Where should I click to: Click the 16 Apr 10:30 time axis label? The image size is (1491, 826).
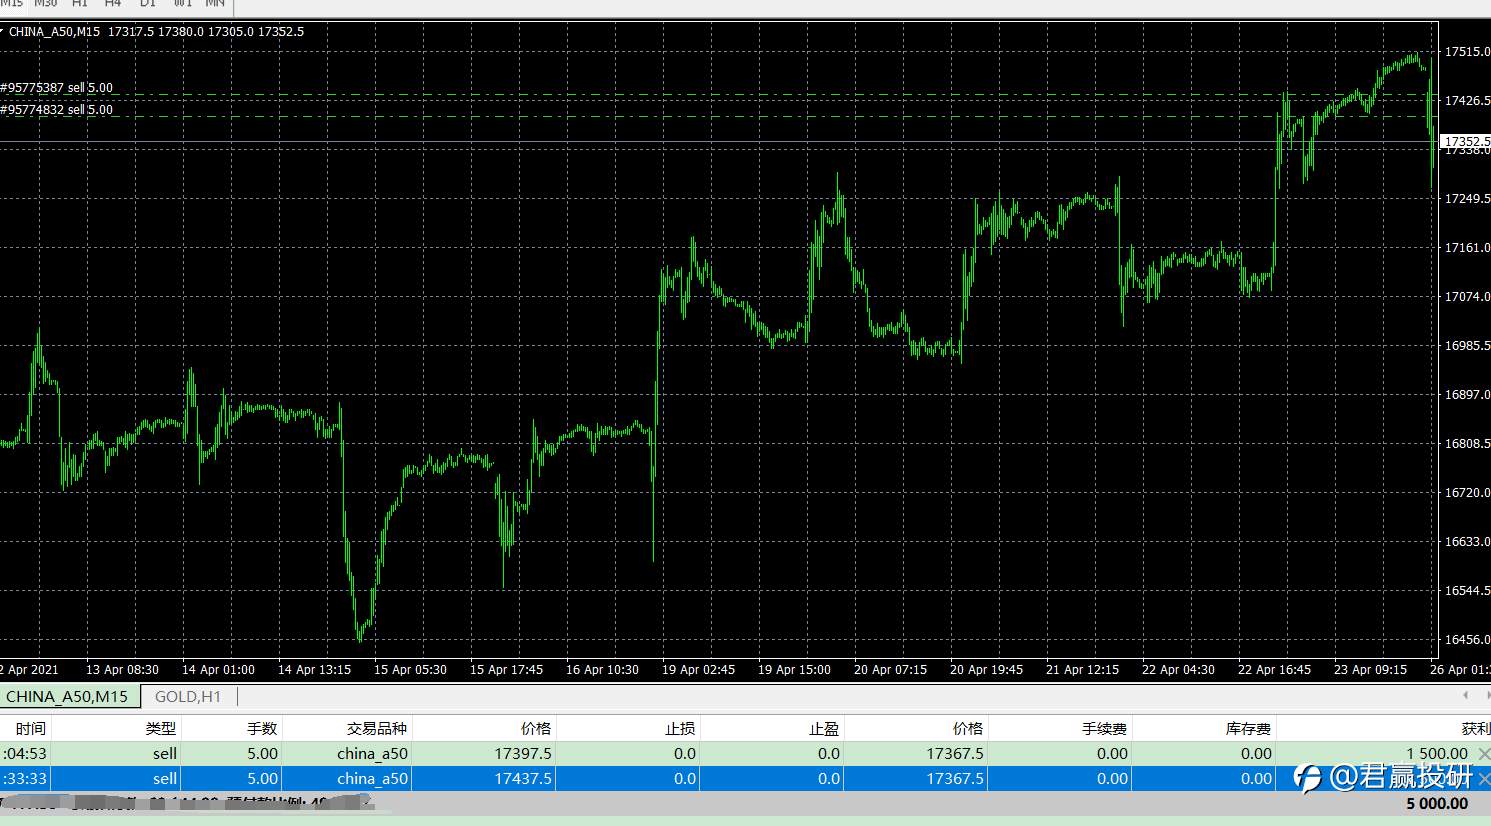click(x=602, y=670)
